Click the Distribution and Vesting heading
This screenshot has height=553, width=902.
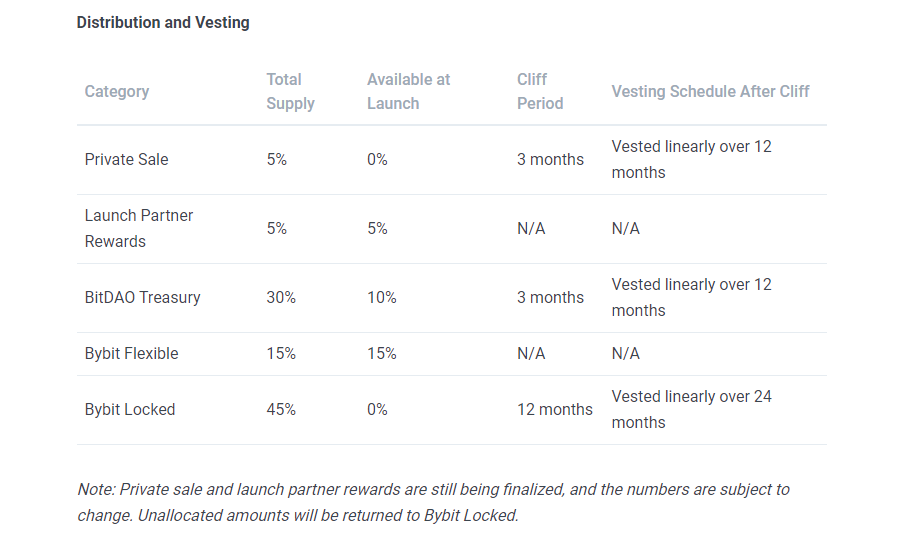(x=163, y=22)
